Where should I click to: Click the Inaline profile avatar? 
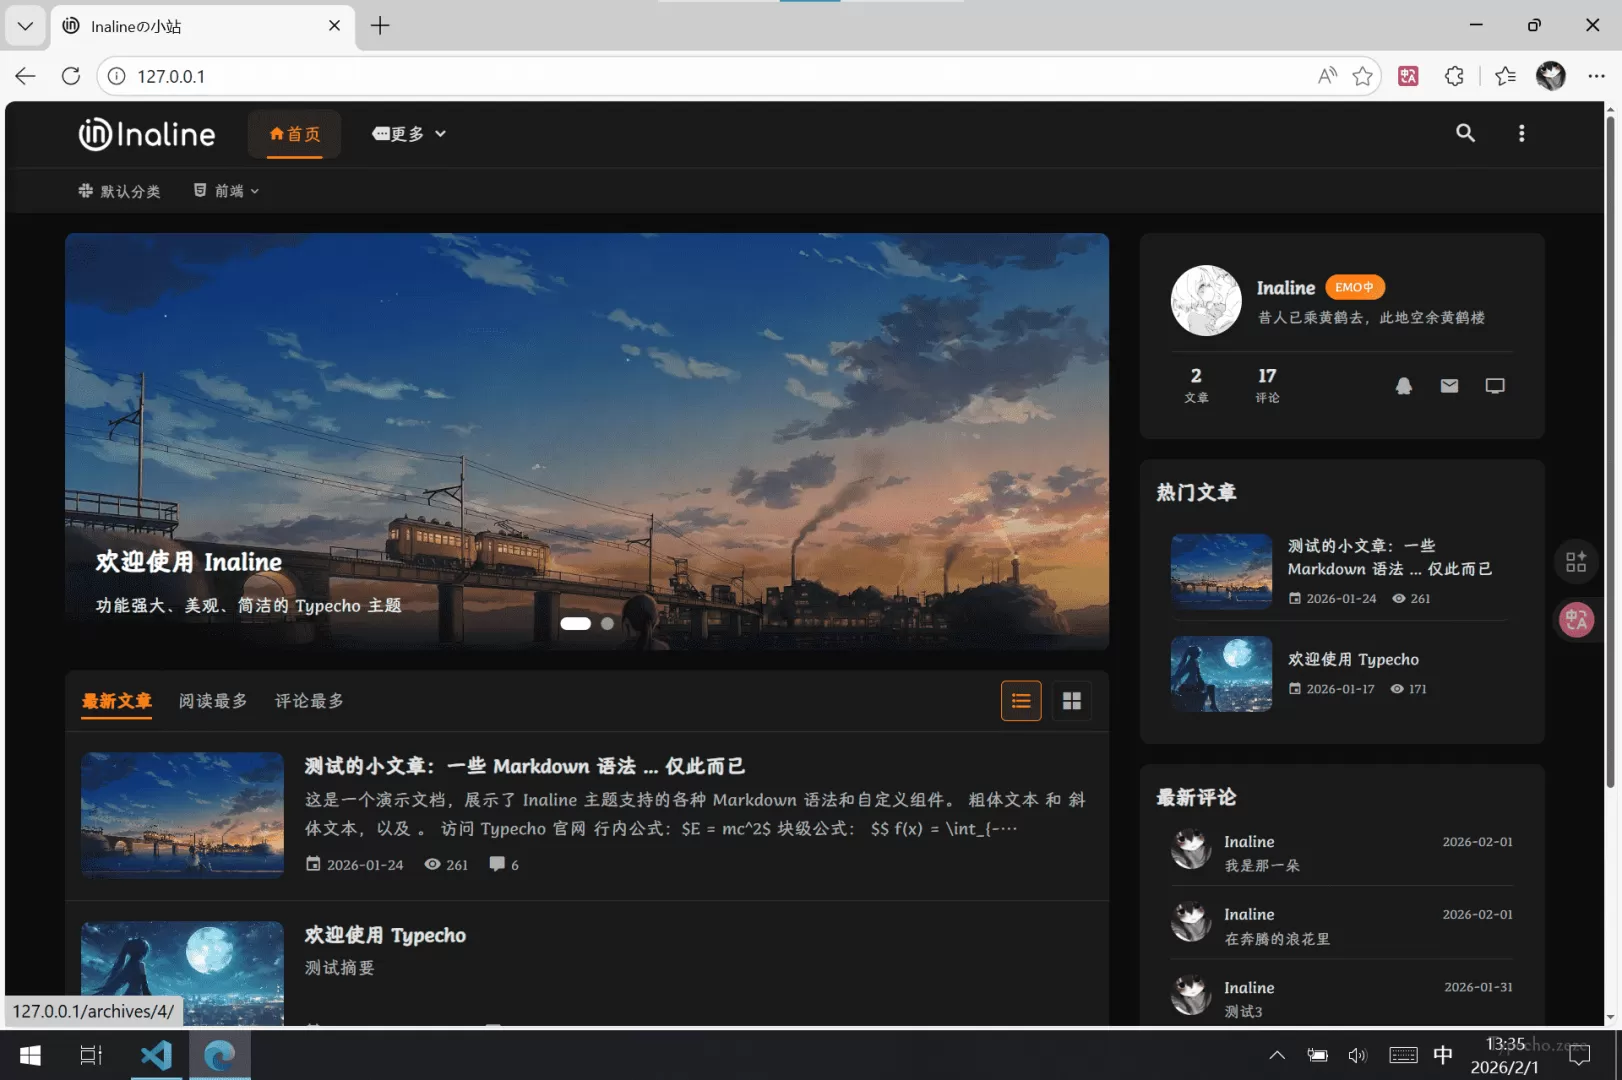click(1206, 300)
